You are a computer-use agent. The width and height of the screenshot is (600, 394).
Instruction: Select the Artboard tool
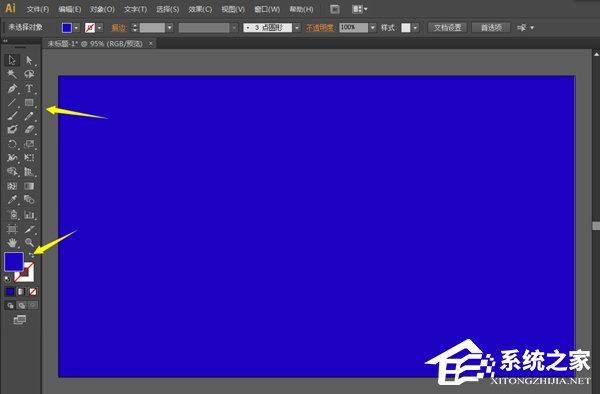pyautogui.click(x=12, y=229)
